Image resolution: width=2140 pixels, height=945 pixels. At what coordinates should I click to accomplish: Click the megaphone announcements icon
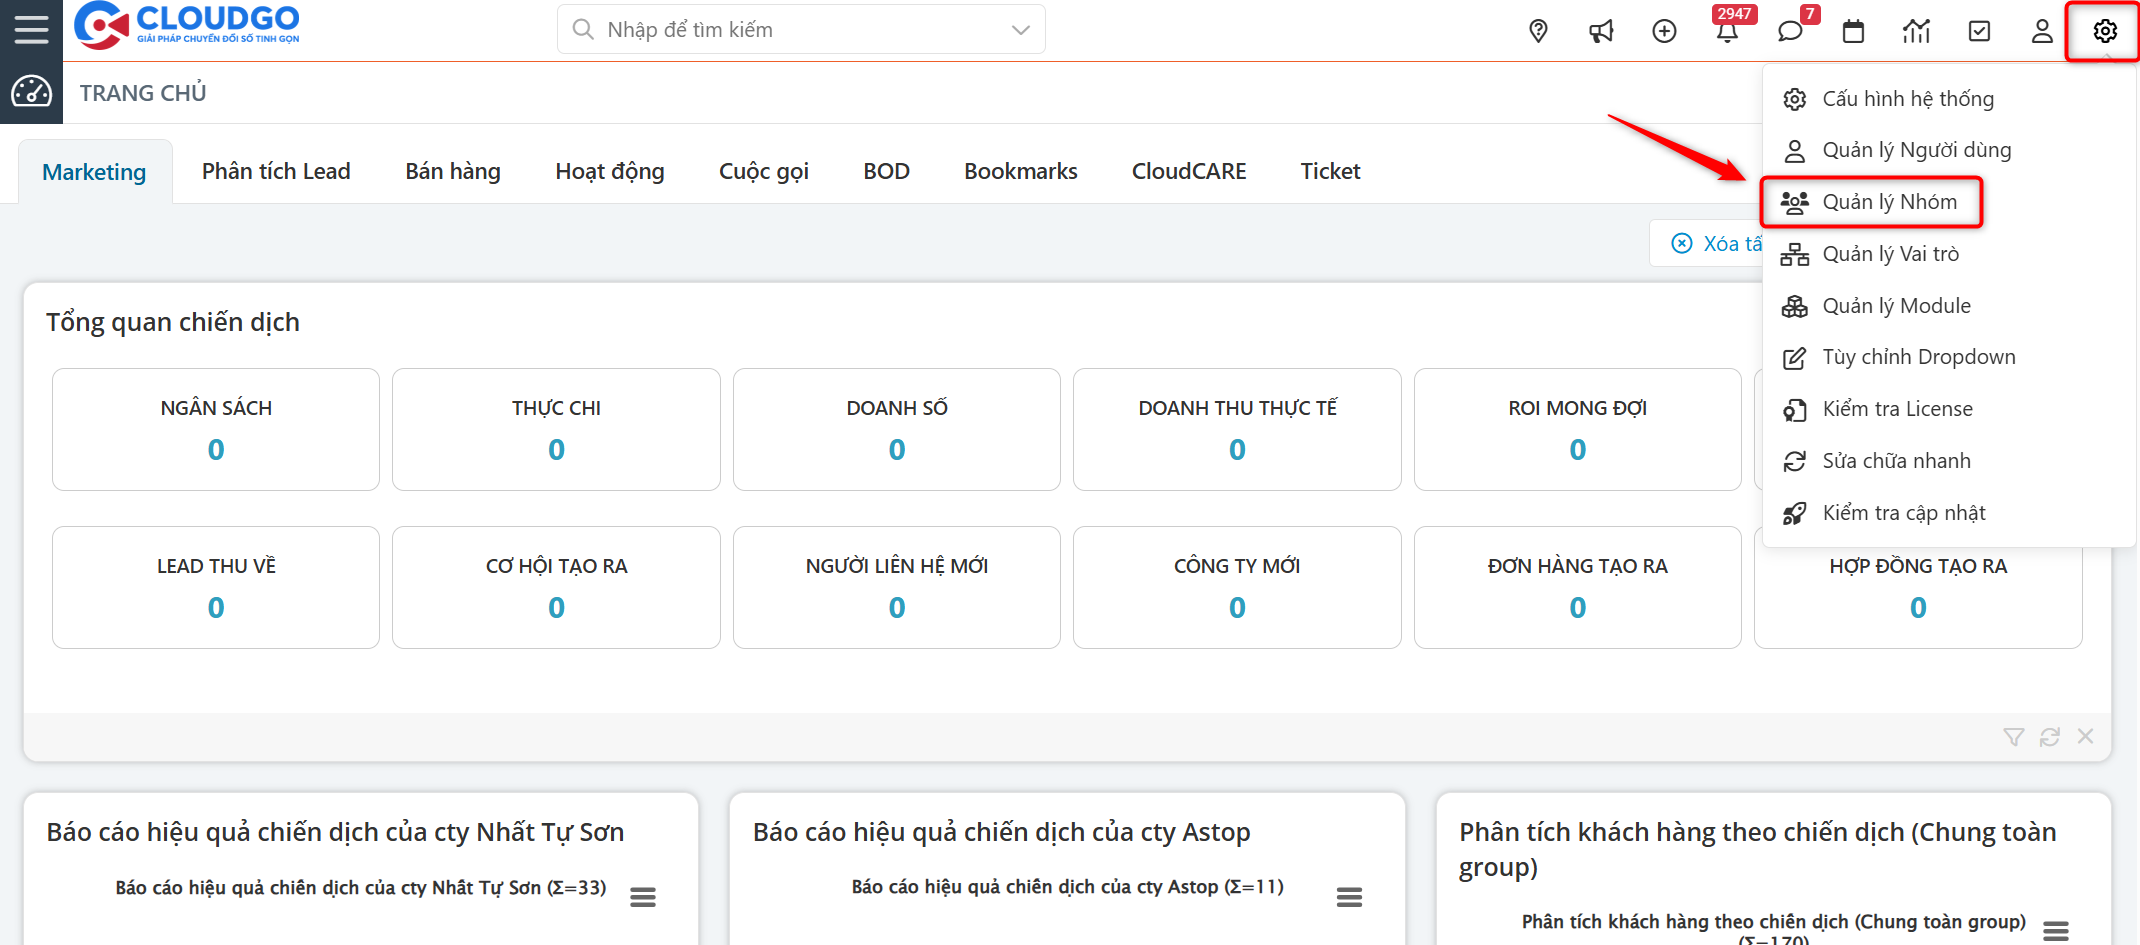click(1601, 31)
